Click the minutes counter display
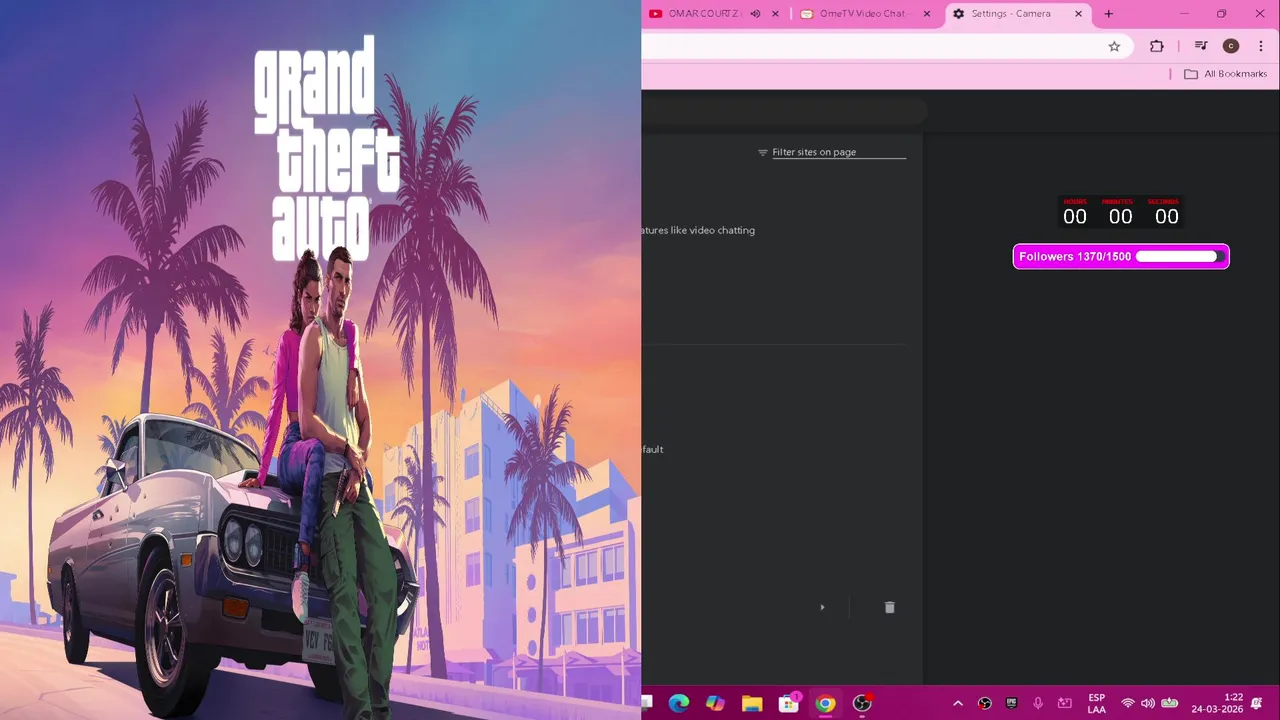The image size is (1280, 720). pos(1120,213)
